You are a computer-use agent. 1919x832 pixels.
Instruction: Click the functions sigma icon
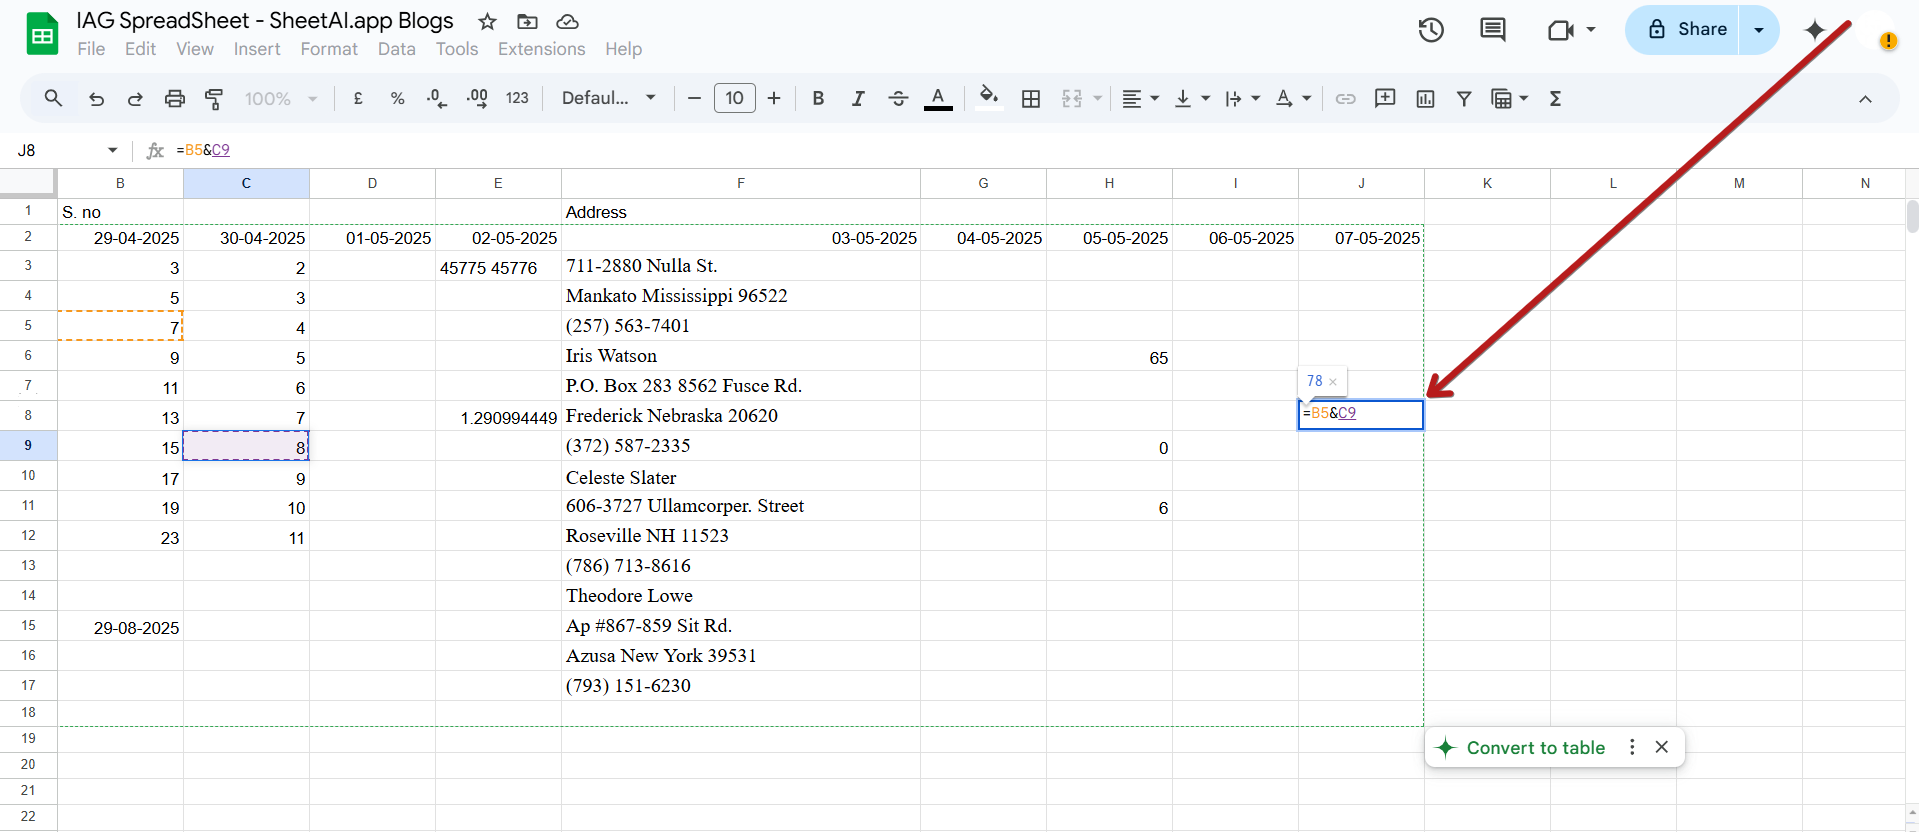1555,98
